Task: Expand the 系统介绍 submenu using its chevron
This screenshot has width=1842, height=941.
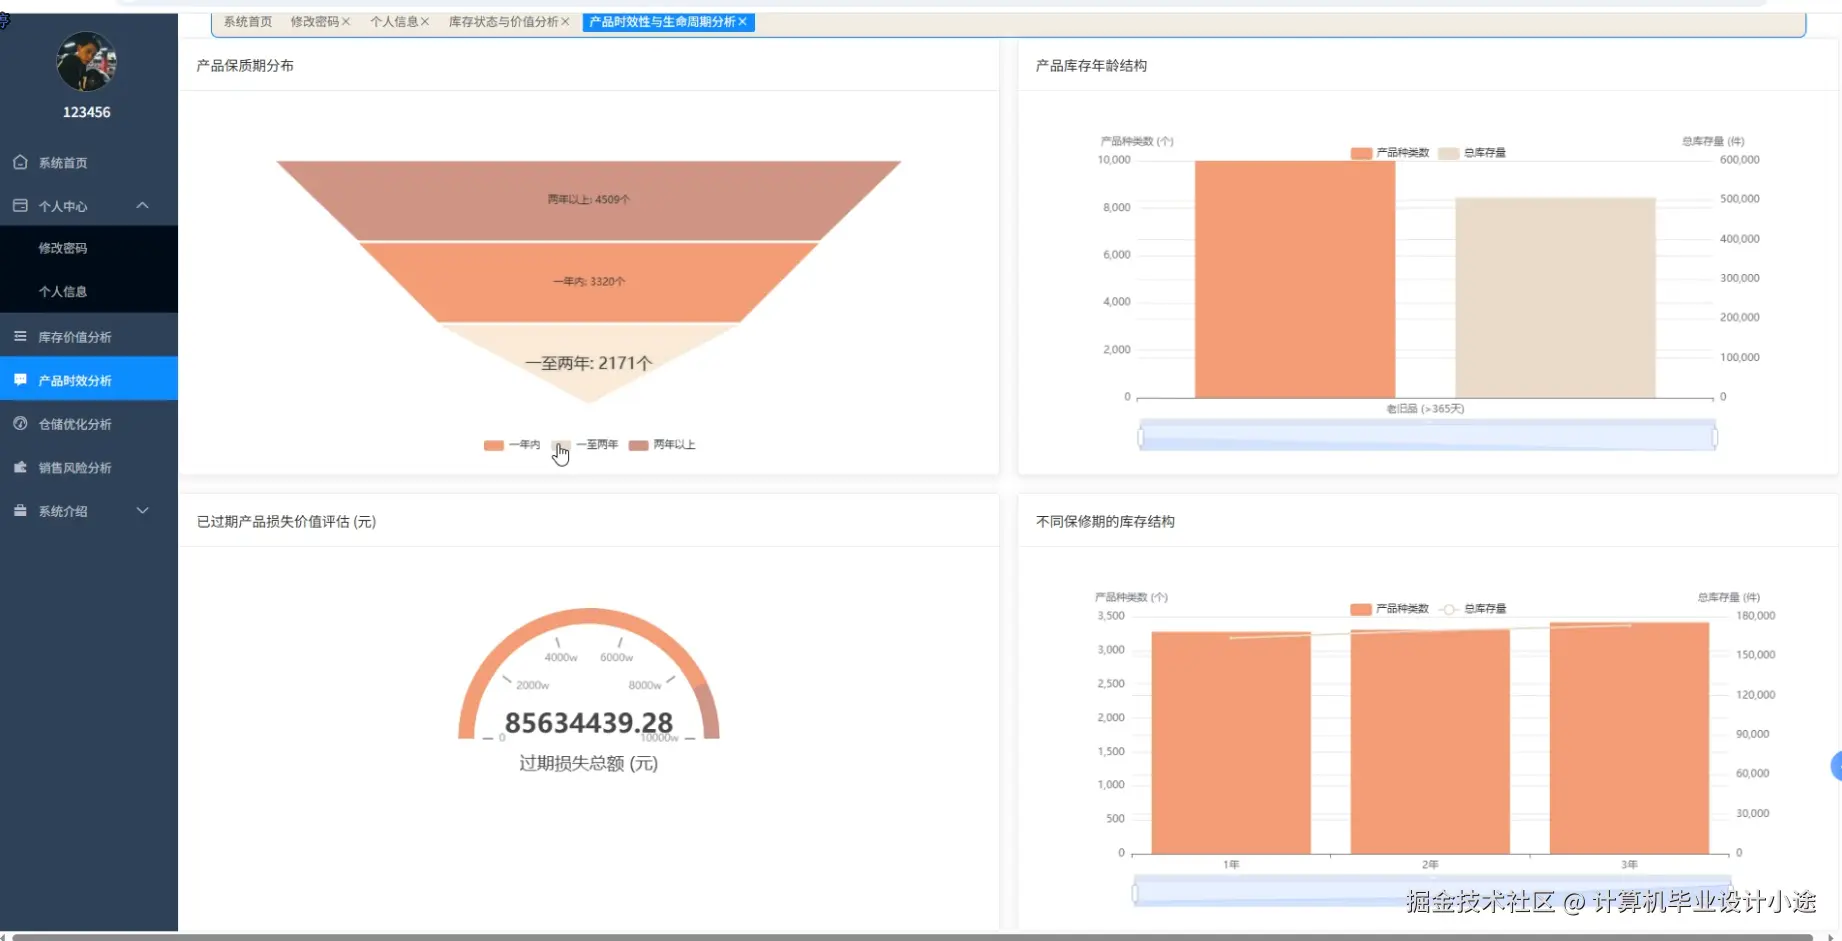Action: [142, 510]
